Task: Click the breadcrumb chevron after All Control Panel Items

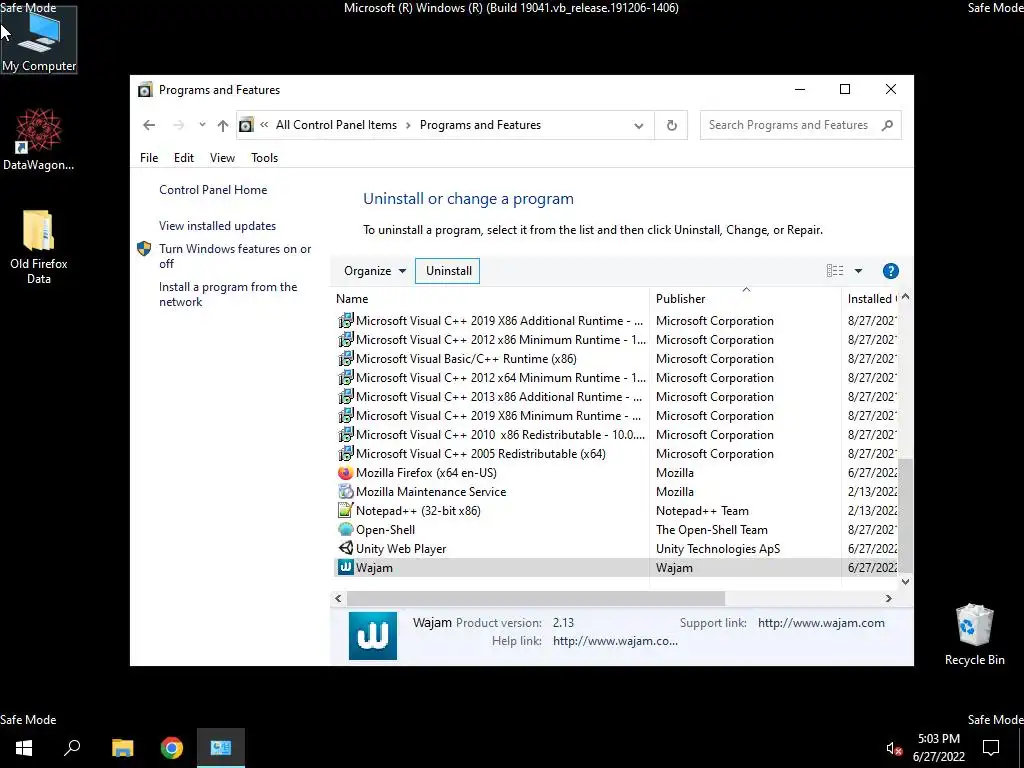Action: pyautogui.click(x=408, y=125)
